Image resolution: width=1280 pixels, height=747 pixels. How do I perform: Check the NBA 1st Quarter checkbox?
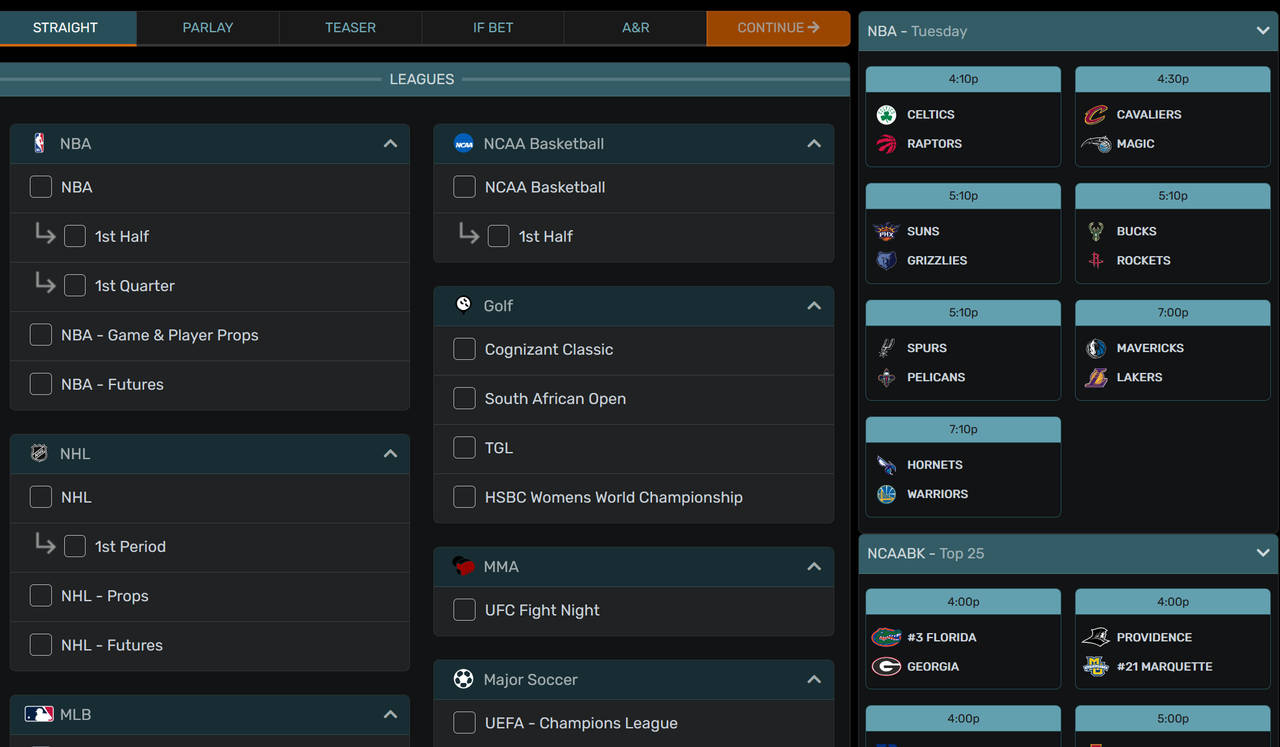coord(75,285)
